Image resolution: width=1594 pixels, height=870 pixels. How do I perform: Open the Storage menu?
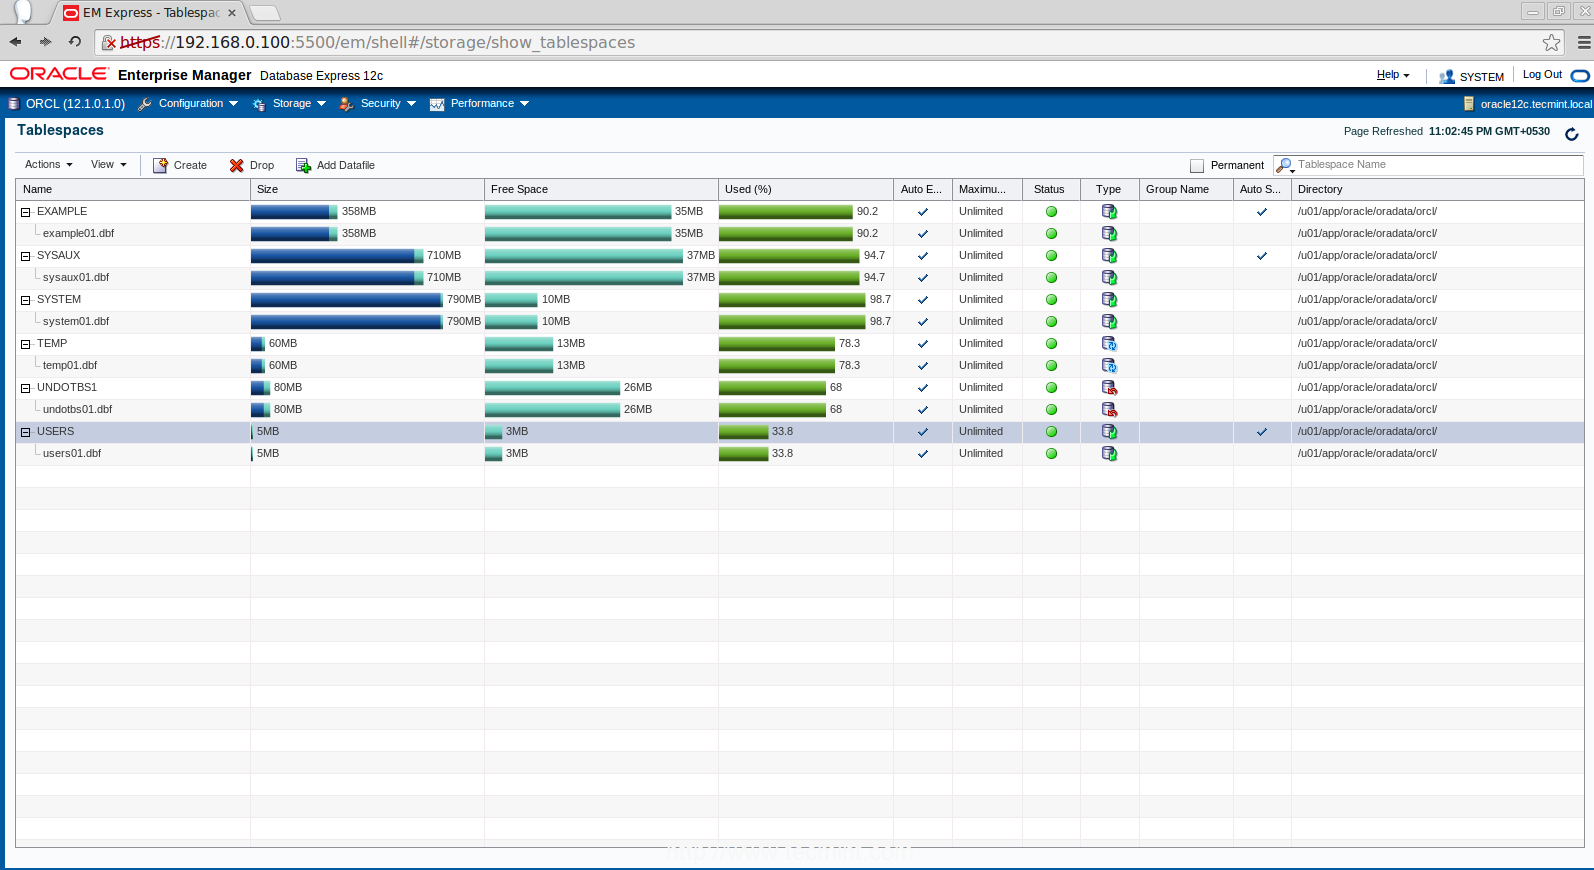[x=291, y=104]
